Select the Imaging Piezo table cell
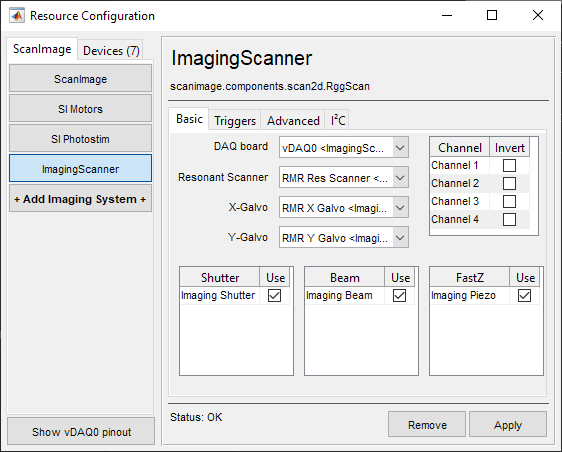The width and height of the screenshot is (562, 452). tap(470, 295)
